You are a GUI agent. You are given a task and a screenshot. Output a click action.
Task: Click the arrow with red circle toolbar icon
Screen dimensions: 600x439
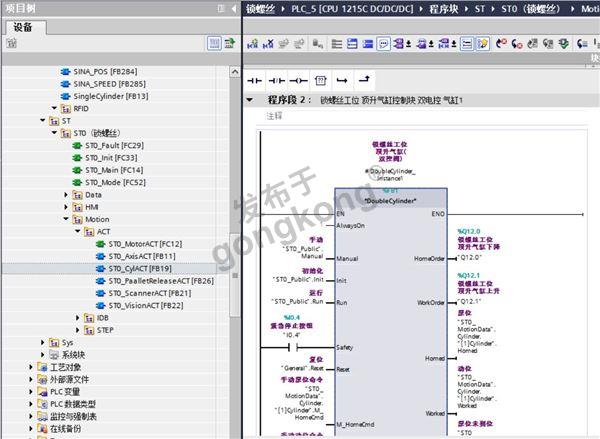501,44
